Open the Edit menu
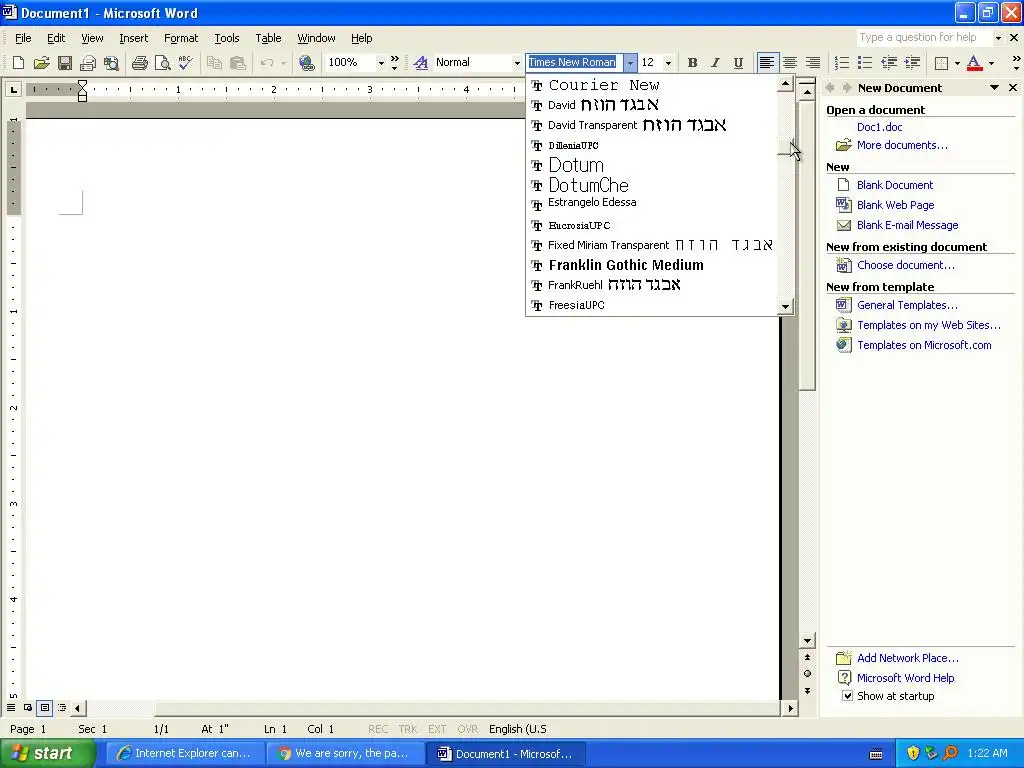This screenshot has height=768, width=1024. pos(56,38)
